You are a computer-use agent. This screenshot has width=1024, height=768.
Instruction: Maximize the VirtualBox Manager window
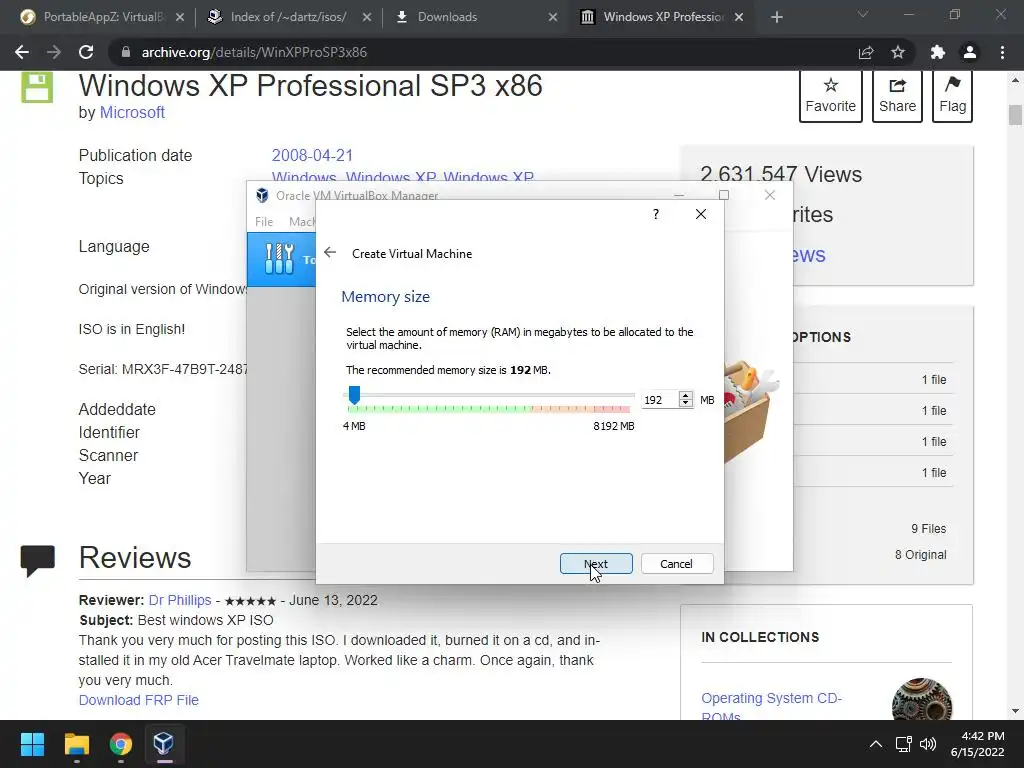724,195
